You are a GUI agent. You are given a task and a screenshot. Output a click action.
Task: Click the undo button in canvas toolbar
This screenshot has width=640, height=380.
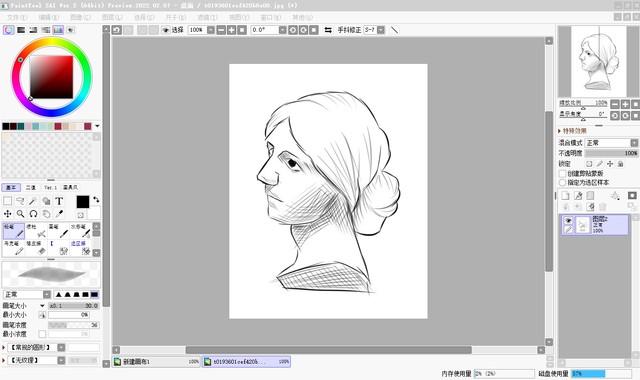click(x=117, y=30)
